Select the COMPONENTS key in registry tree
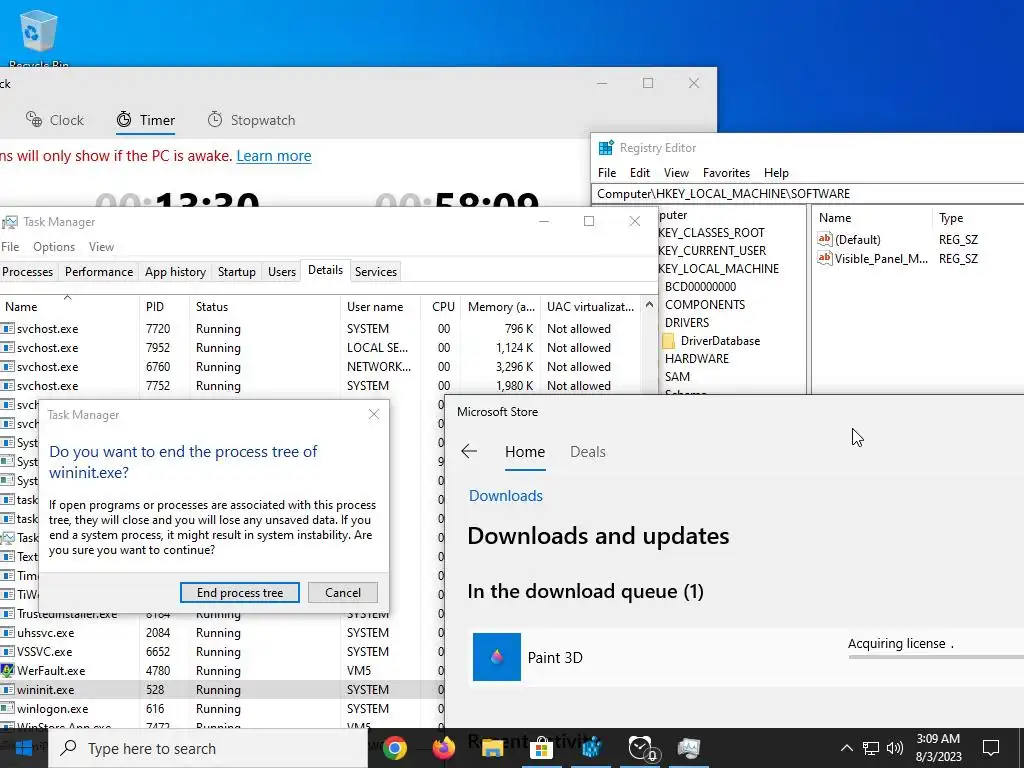The width and height of the screenshot is (1024, 768). pyautogui.click(x=705, y=305)
